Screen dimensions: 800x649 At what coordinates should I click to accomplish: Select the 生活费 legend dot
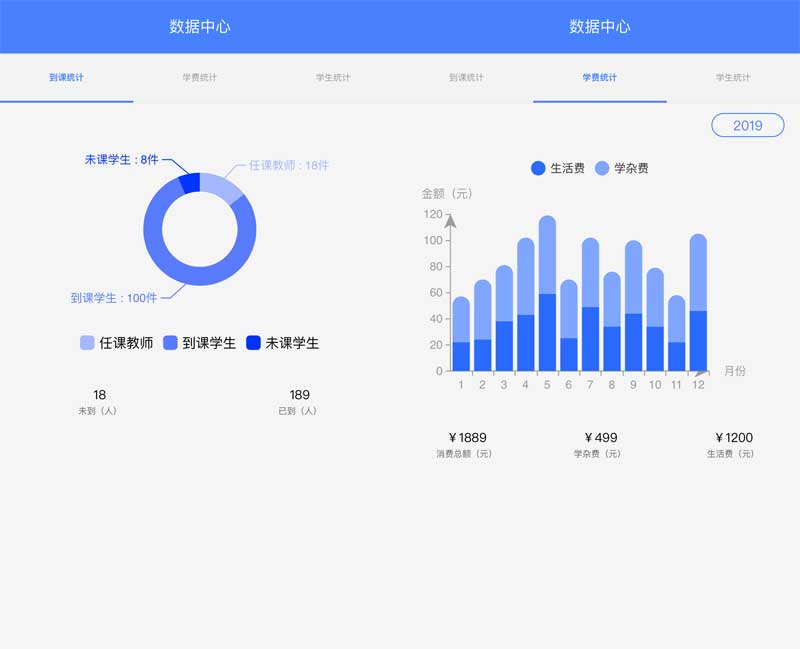(538, 167)
